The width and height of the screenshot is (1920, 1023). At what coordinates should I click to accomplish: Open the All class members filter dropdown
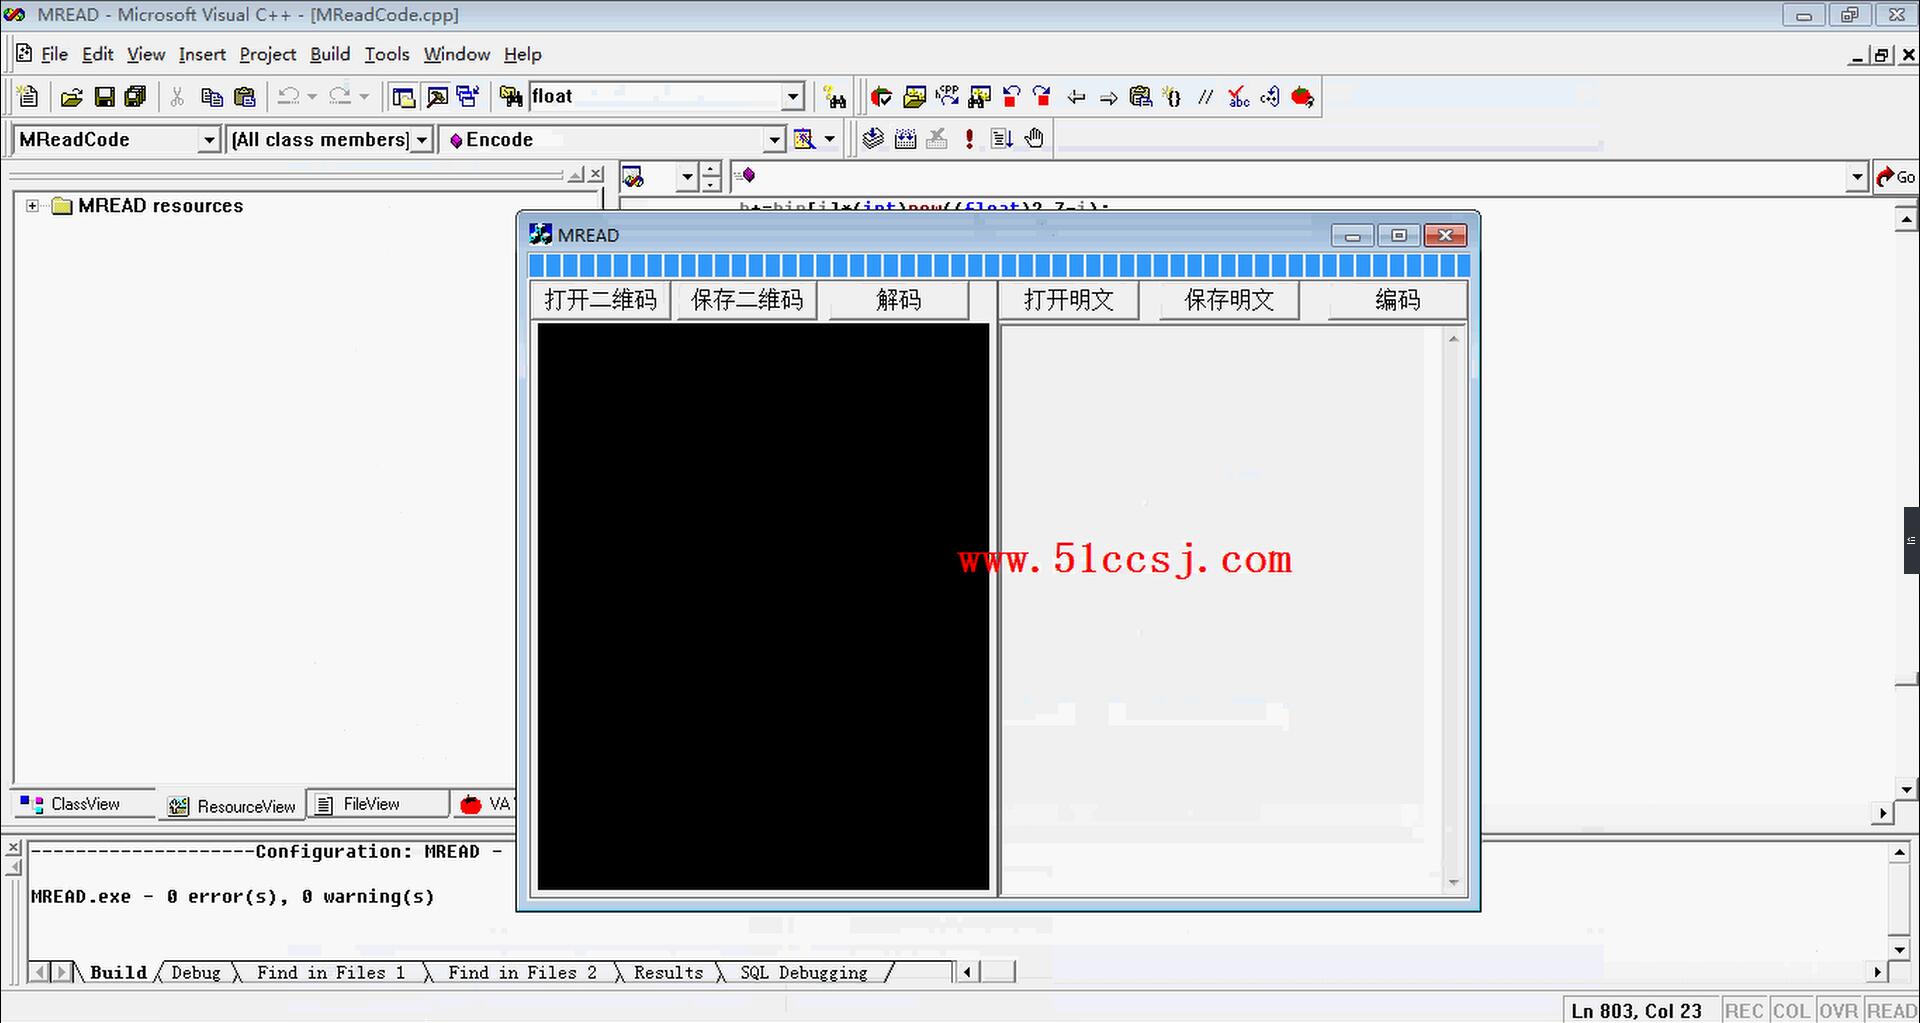coord(422,140)
